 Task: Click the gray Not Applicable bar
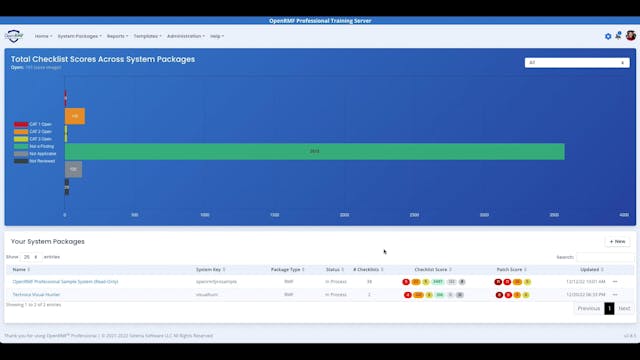pyautogui.click(x=73, y=169)
